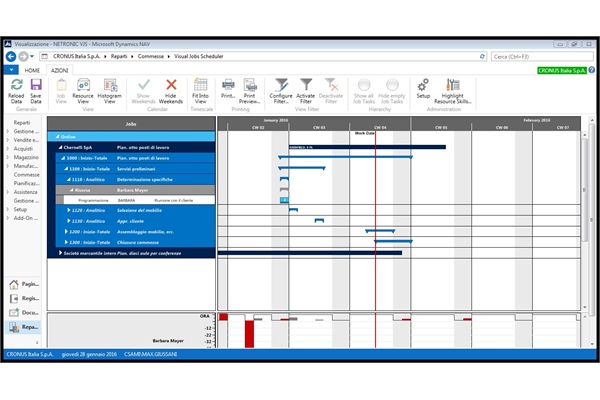Switch to the HOME ribbon tab

pos(32,70)
